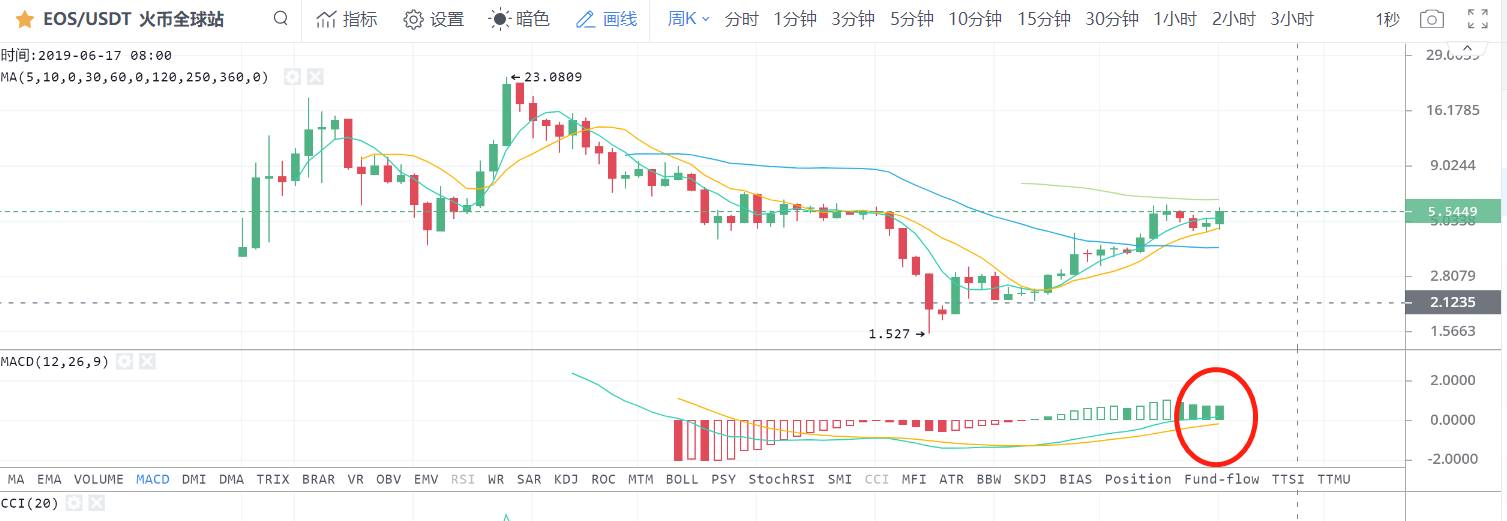Select the 1分钟 interval
The image size is (1507, 521).
click(795, 19)
